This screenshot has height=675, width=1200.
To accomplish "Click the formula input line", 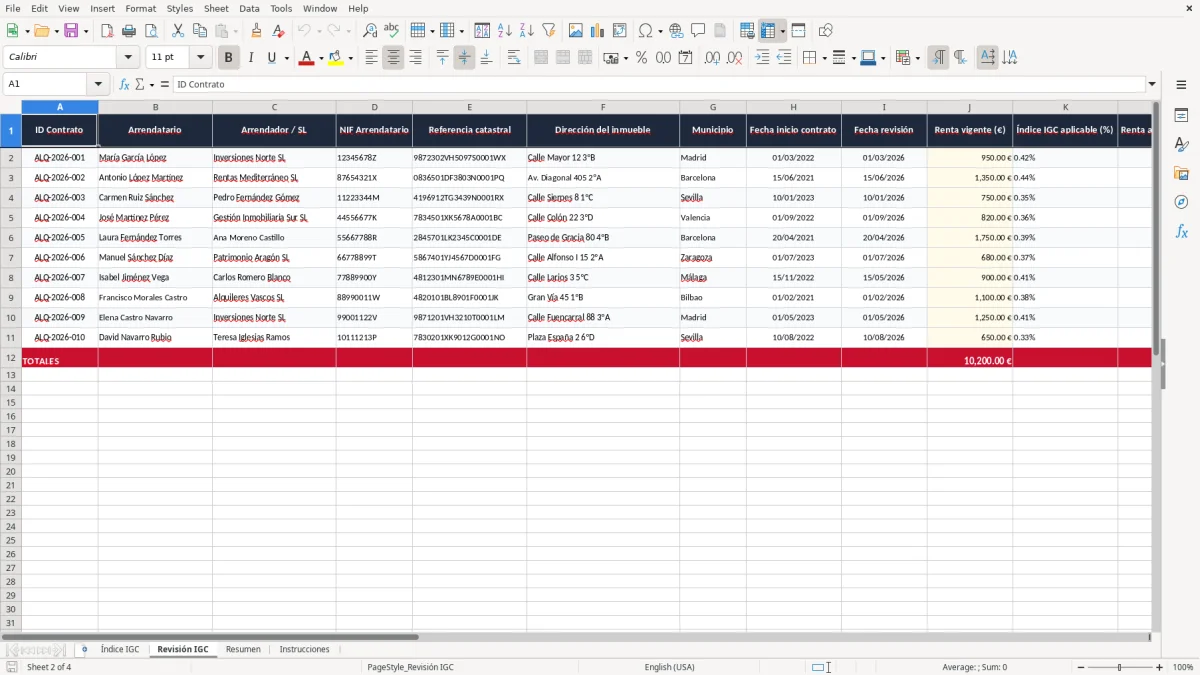I will tap(659, 84).
